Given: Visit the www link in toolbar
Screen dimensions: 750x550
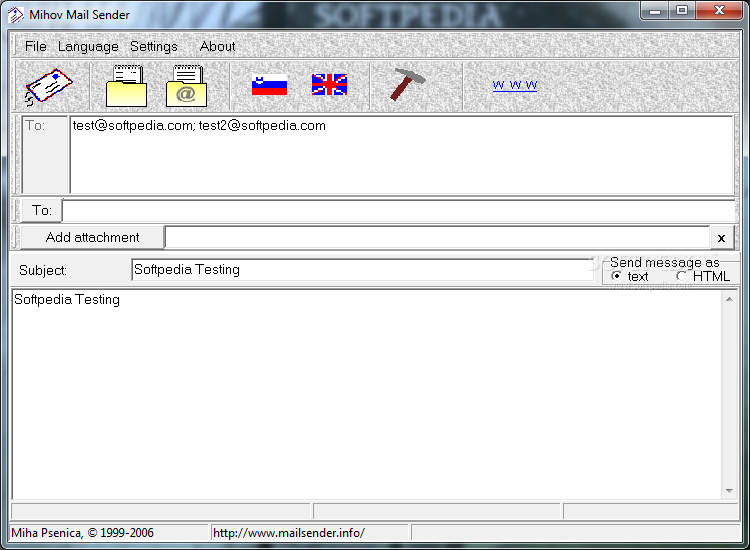Looking at the screenshot, I should point(515,85).
